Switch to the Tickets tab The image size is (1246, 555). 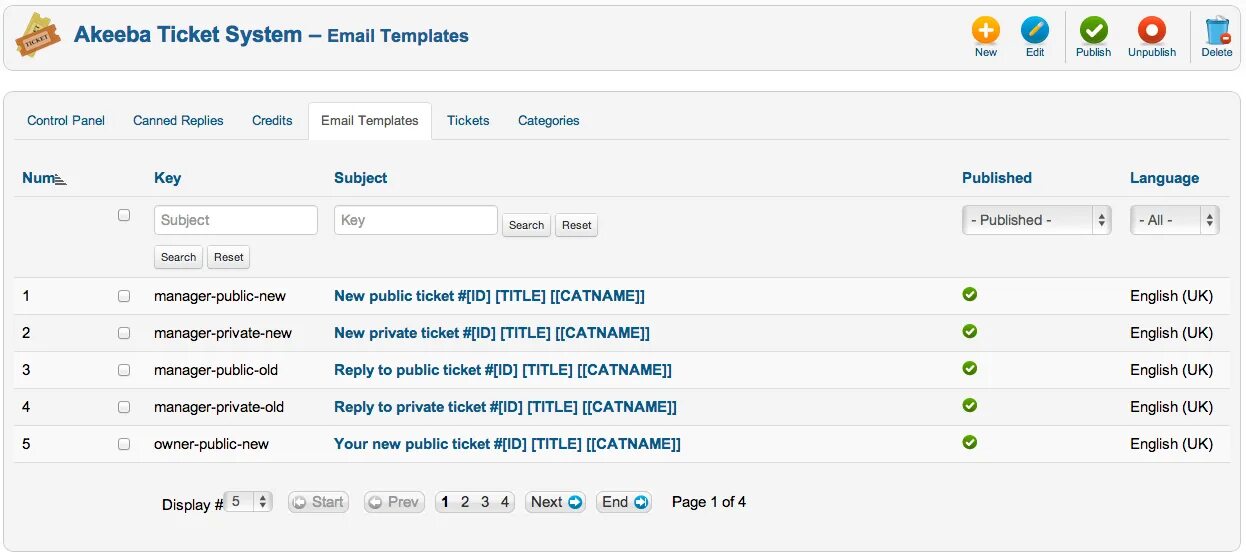pyautogui.click(x=468, y=120)
